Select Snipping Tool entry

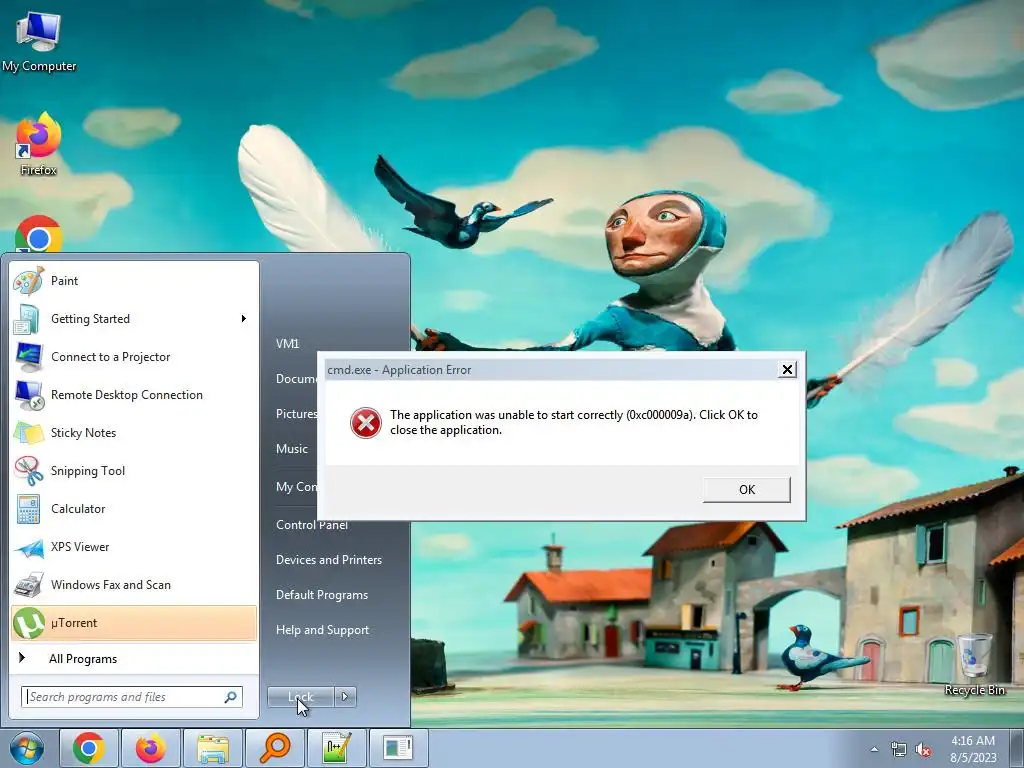pos(134,471)
